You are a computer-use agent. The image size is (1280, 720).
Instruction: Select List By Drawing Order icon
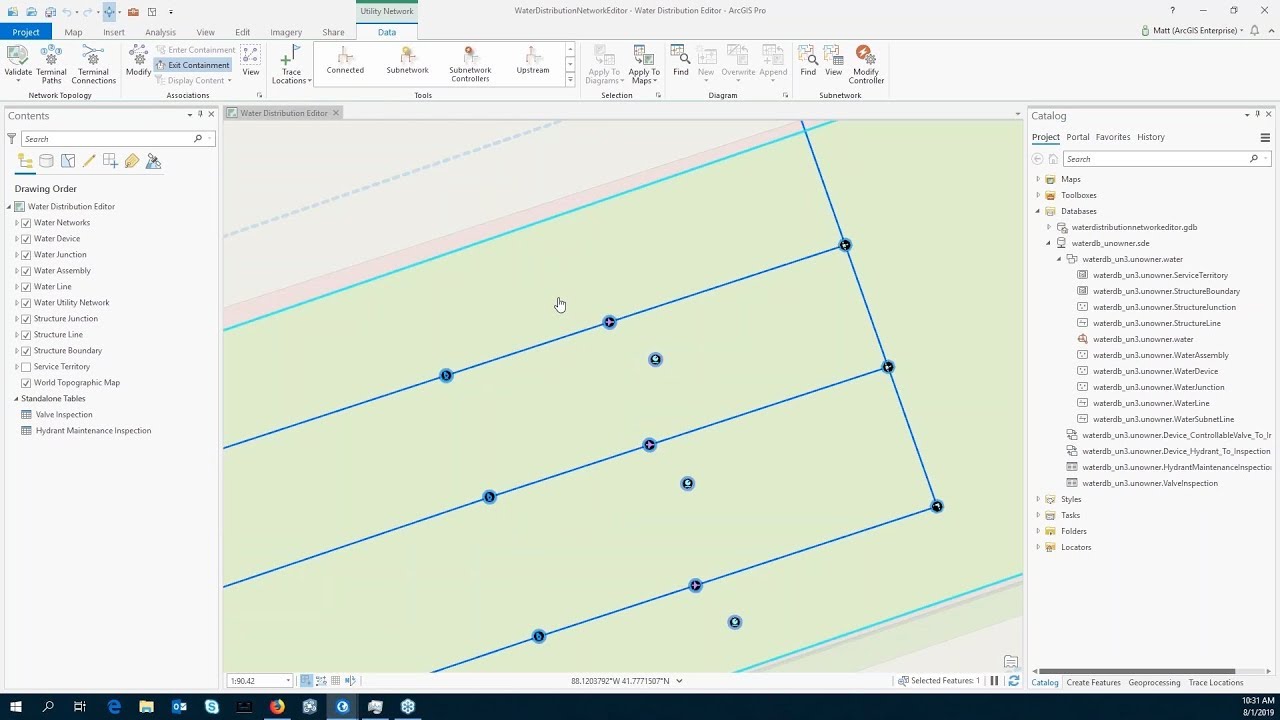click(x=25, y=161)
